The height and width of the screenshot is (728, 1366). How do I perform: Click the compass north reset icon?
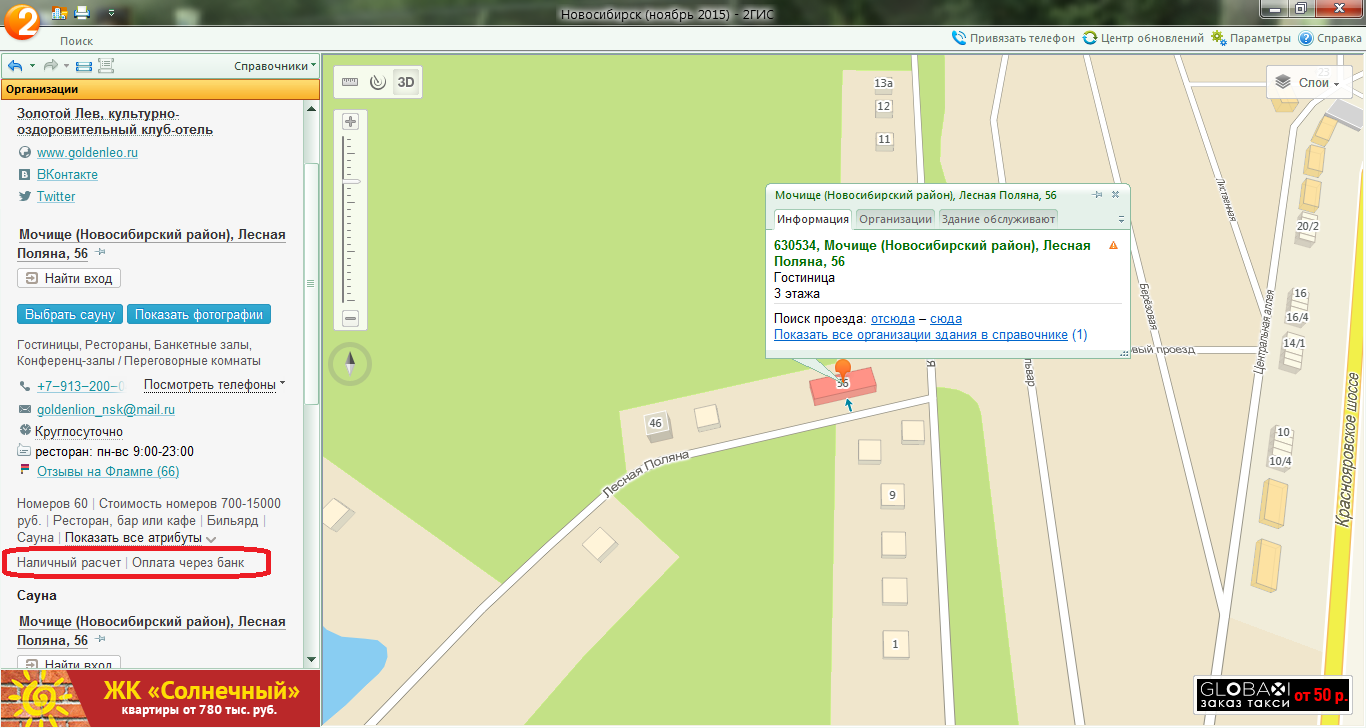click(350, 364)
